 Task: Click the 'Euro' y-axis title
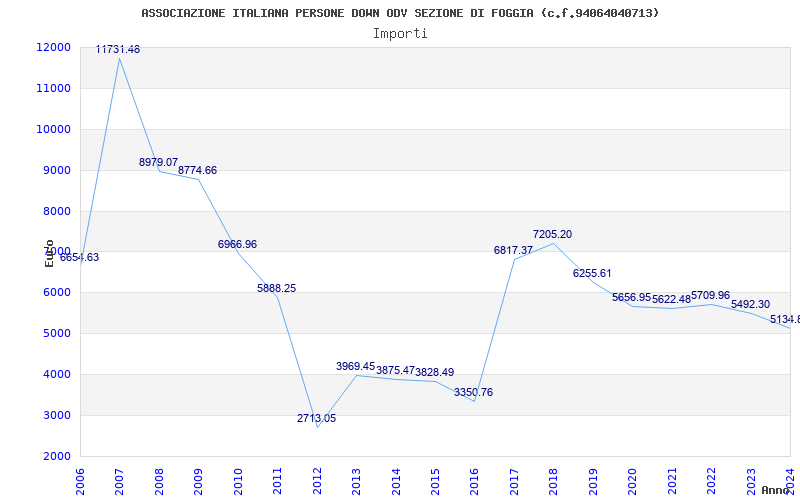pos(49,253)
